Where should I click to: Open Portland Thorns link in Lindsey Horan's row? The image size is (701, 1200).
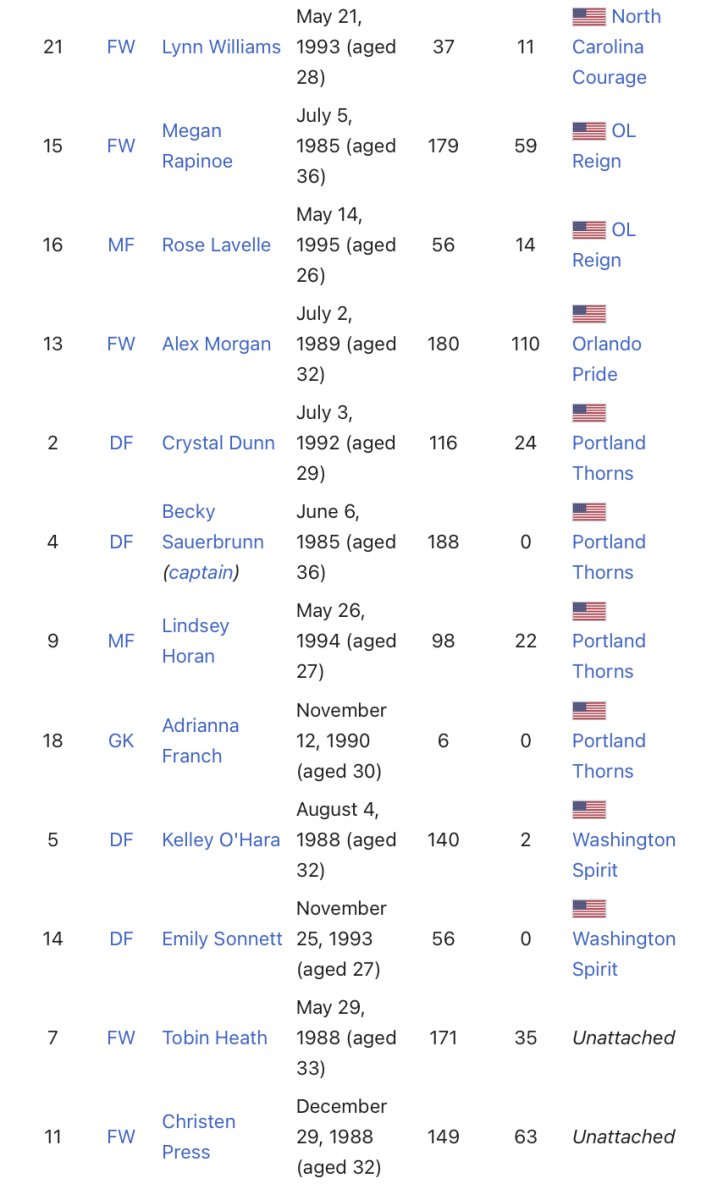coord(608,656)
